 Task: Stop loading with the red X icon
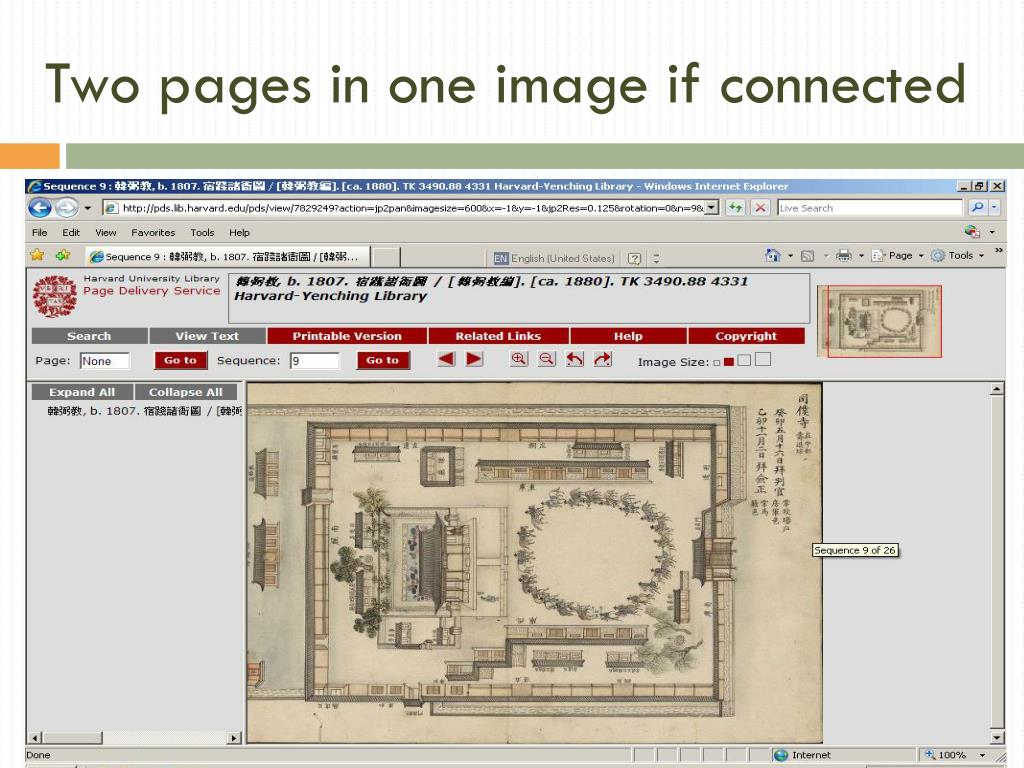pos(760,208)
